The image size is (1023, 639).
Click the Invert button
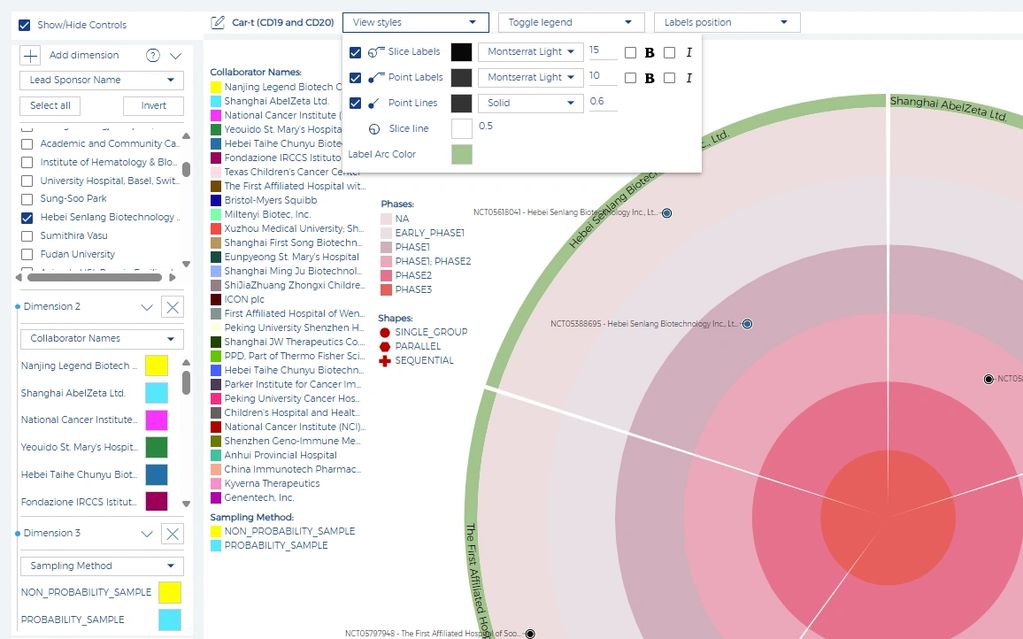153,106
